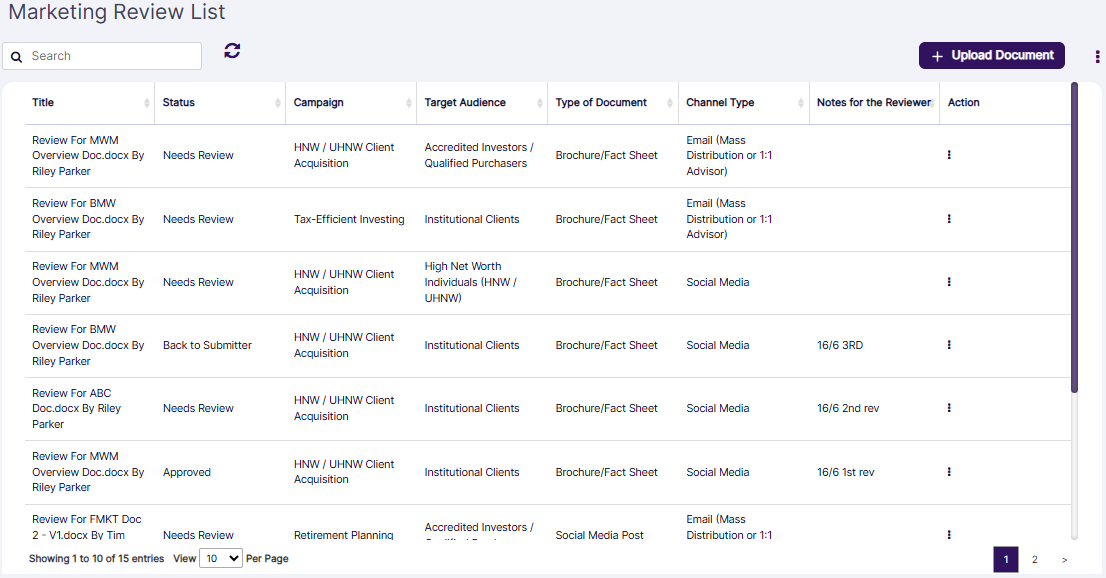Viewport: 1106px width, 578px height.
Task: Open the per-page entries dropdown
Action: 220,557
